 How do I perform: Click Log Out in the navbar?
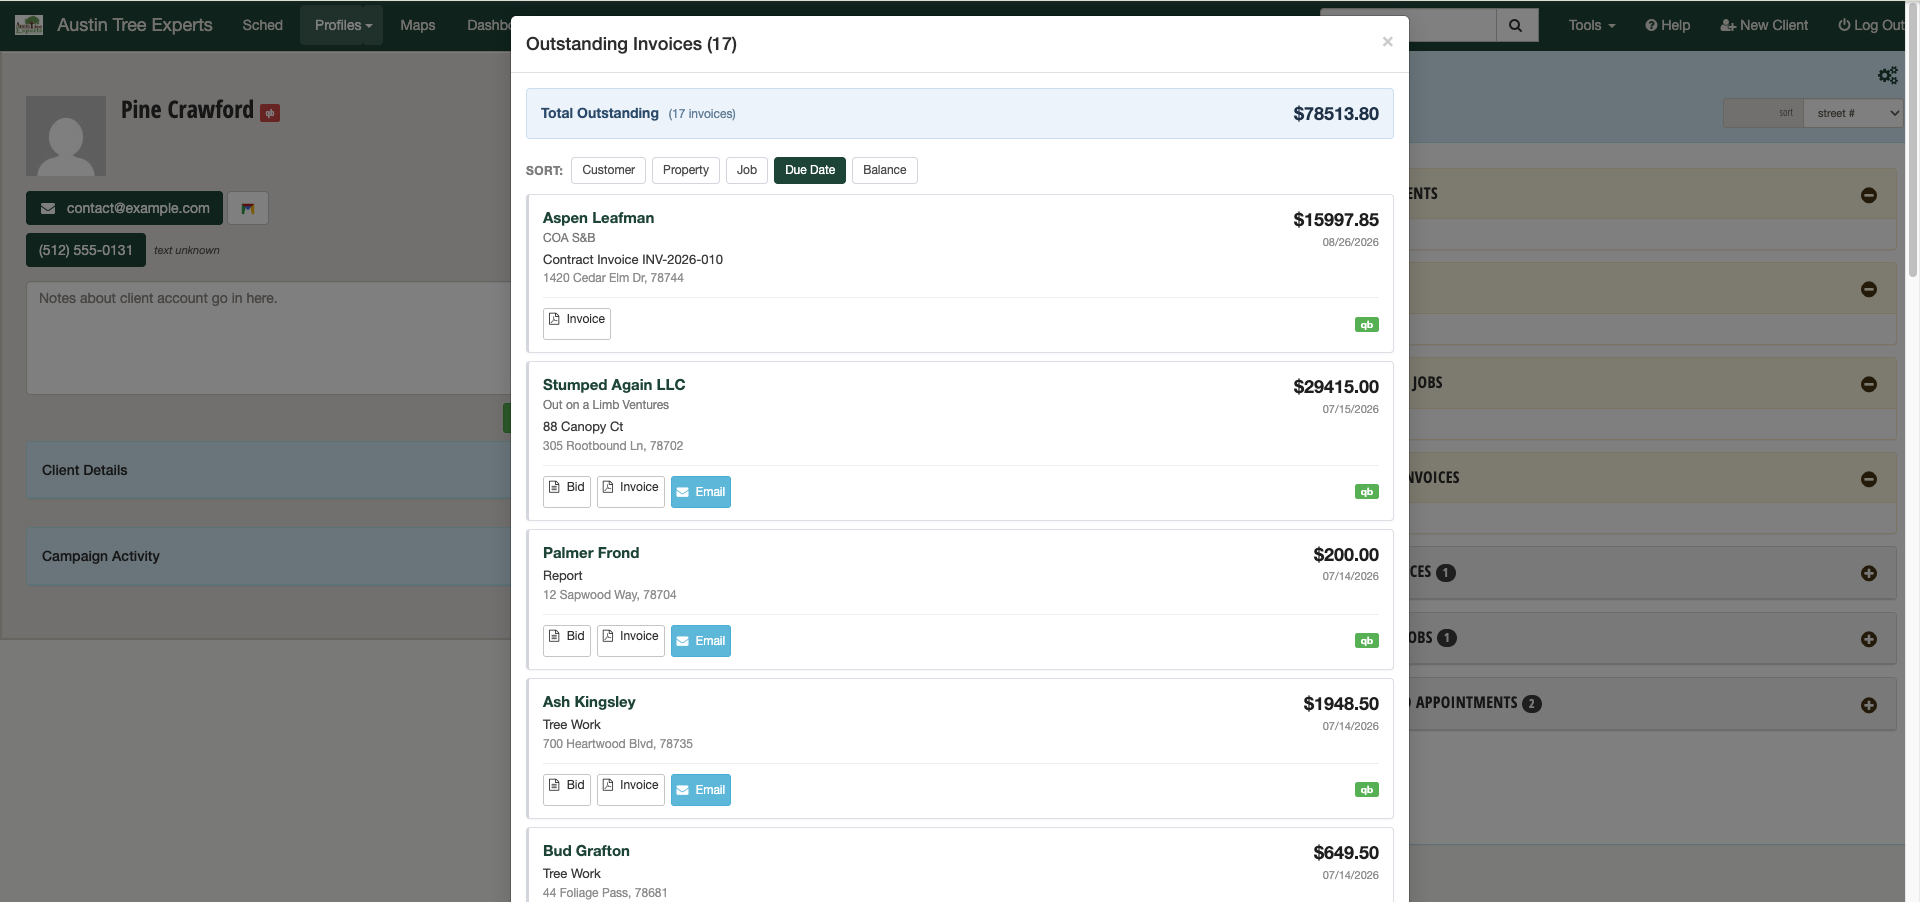(x=1871, y=25)
